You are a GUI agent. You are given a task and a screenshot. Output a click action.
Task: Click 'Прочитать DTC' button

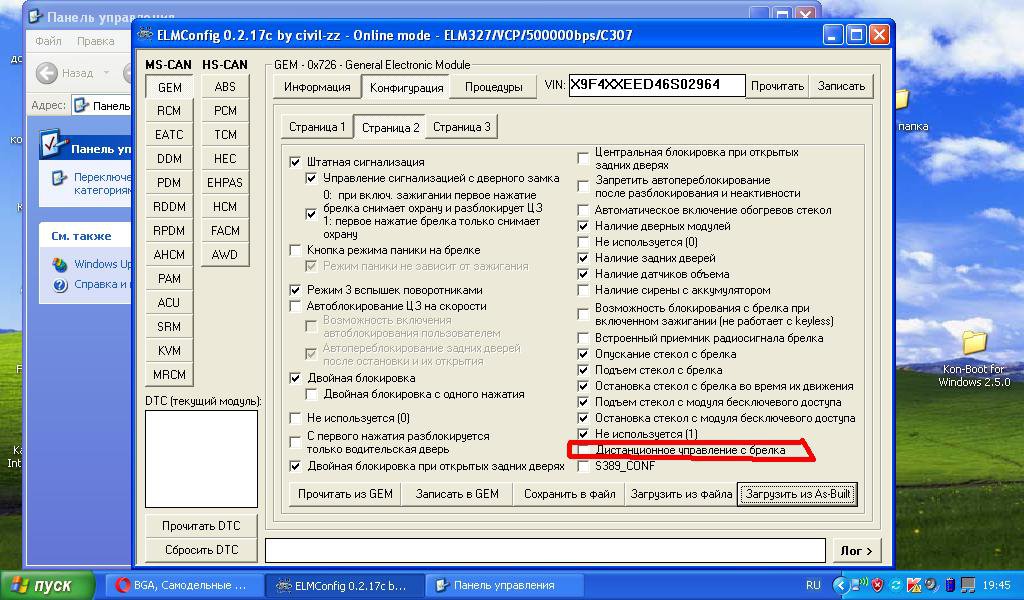point(201,526)
